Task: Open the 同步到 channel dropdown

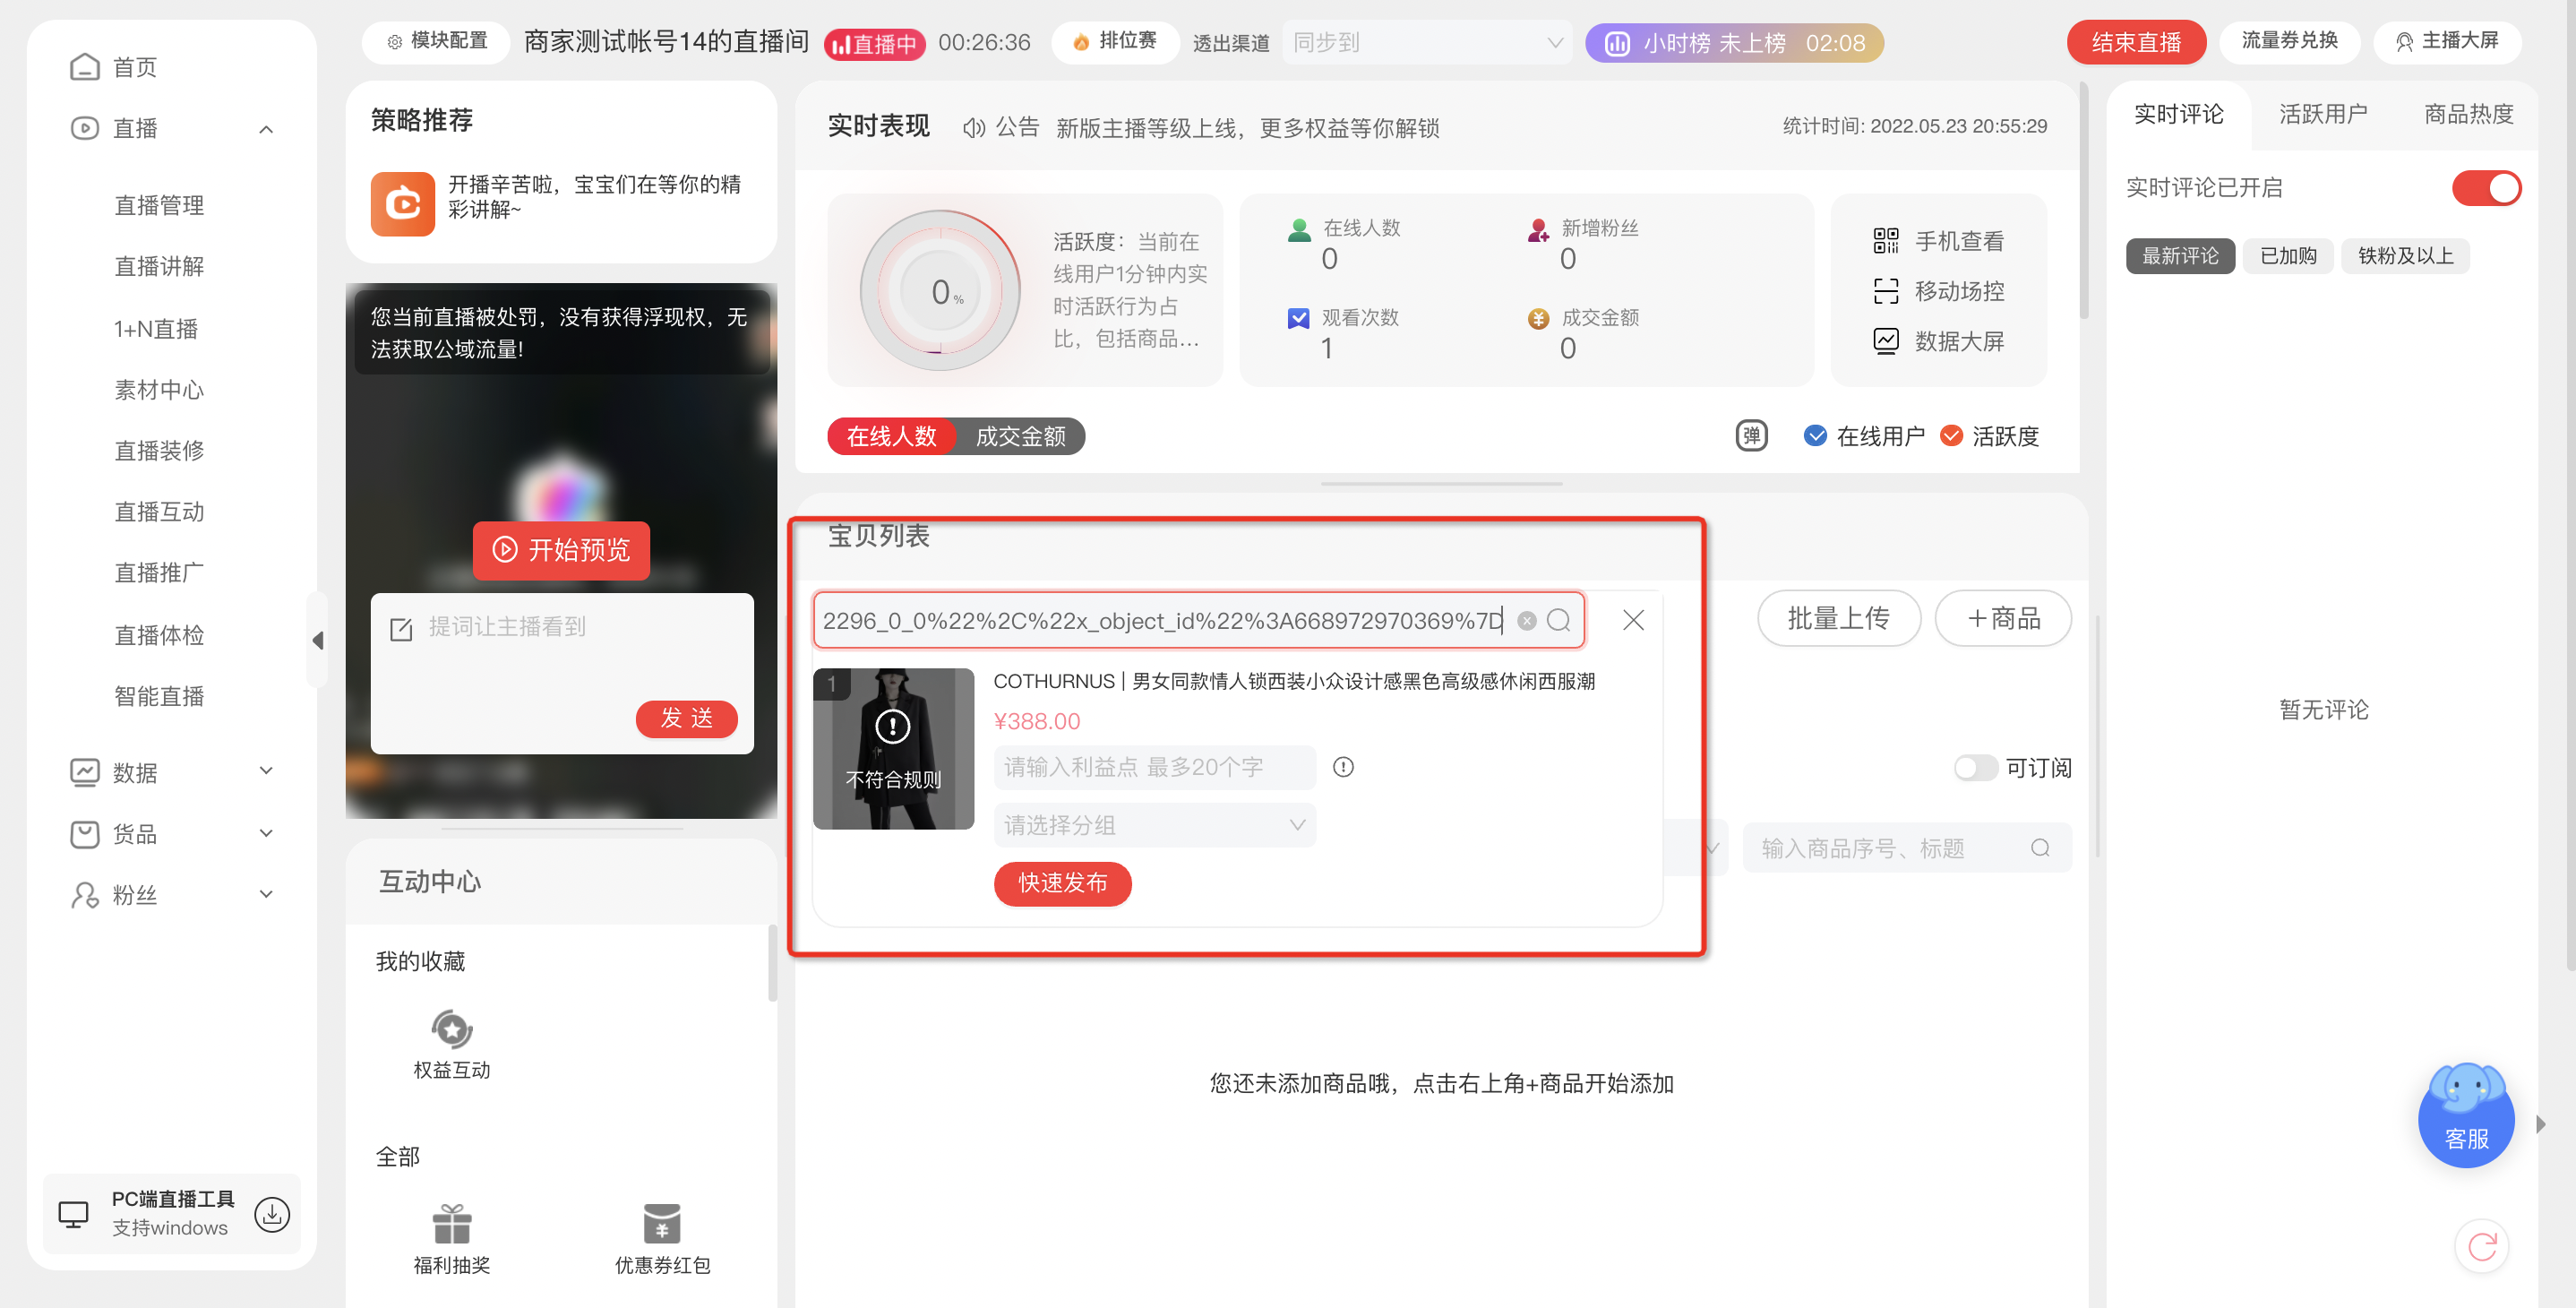Action: (x=1427, y=42)
